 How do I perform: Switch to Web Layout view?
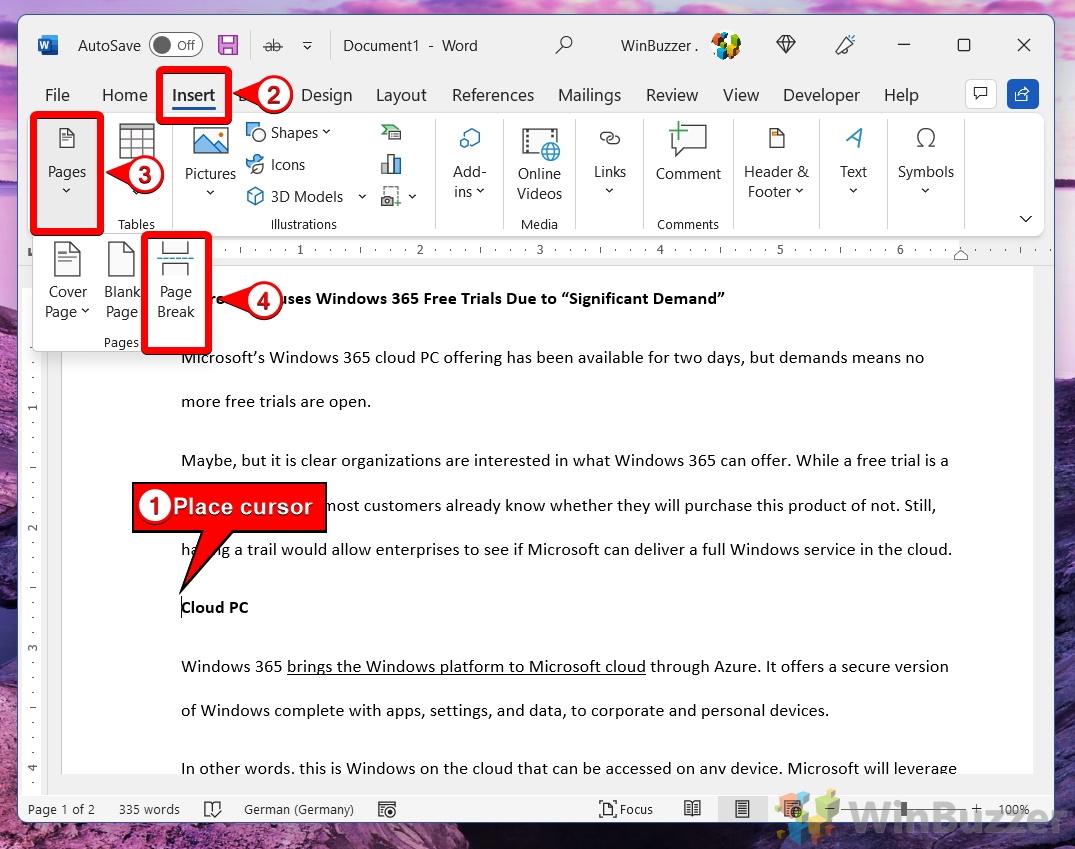point(790,809)
